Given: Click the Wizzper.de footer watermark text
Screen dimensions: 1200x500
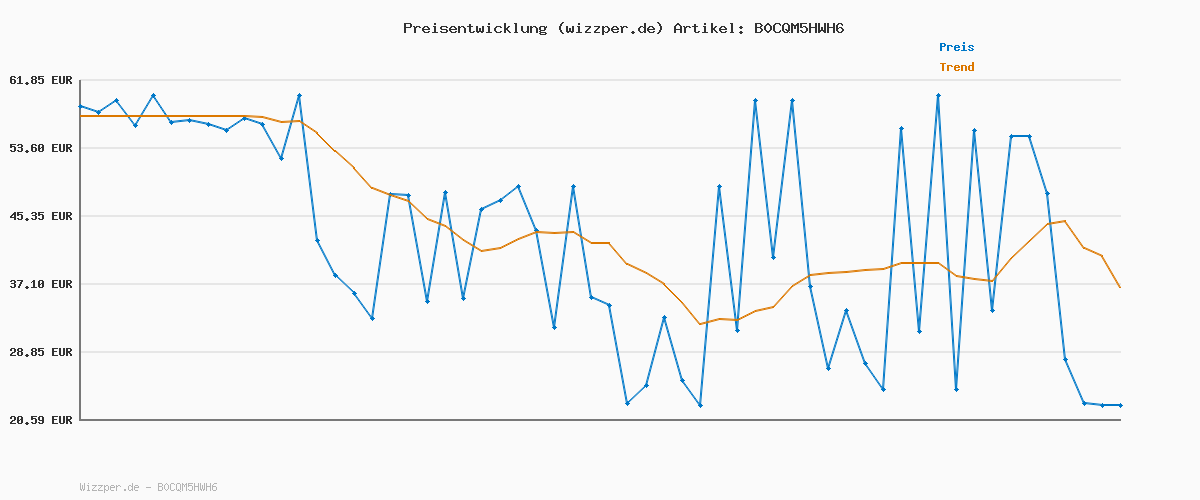Looking at the screenshot, I should coord(109,488).
